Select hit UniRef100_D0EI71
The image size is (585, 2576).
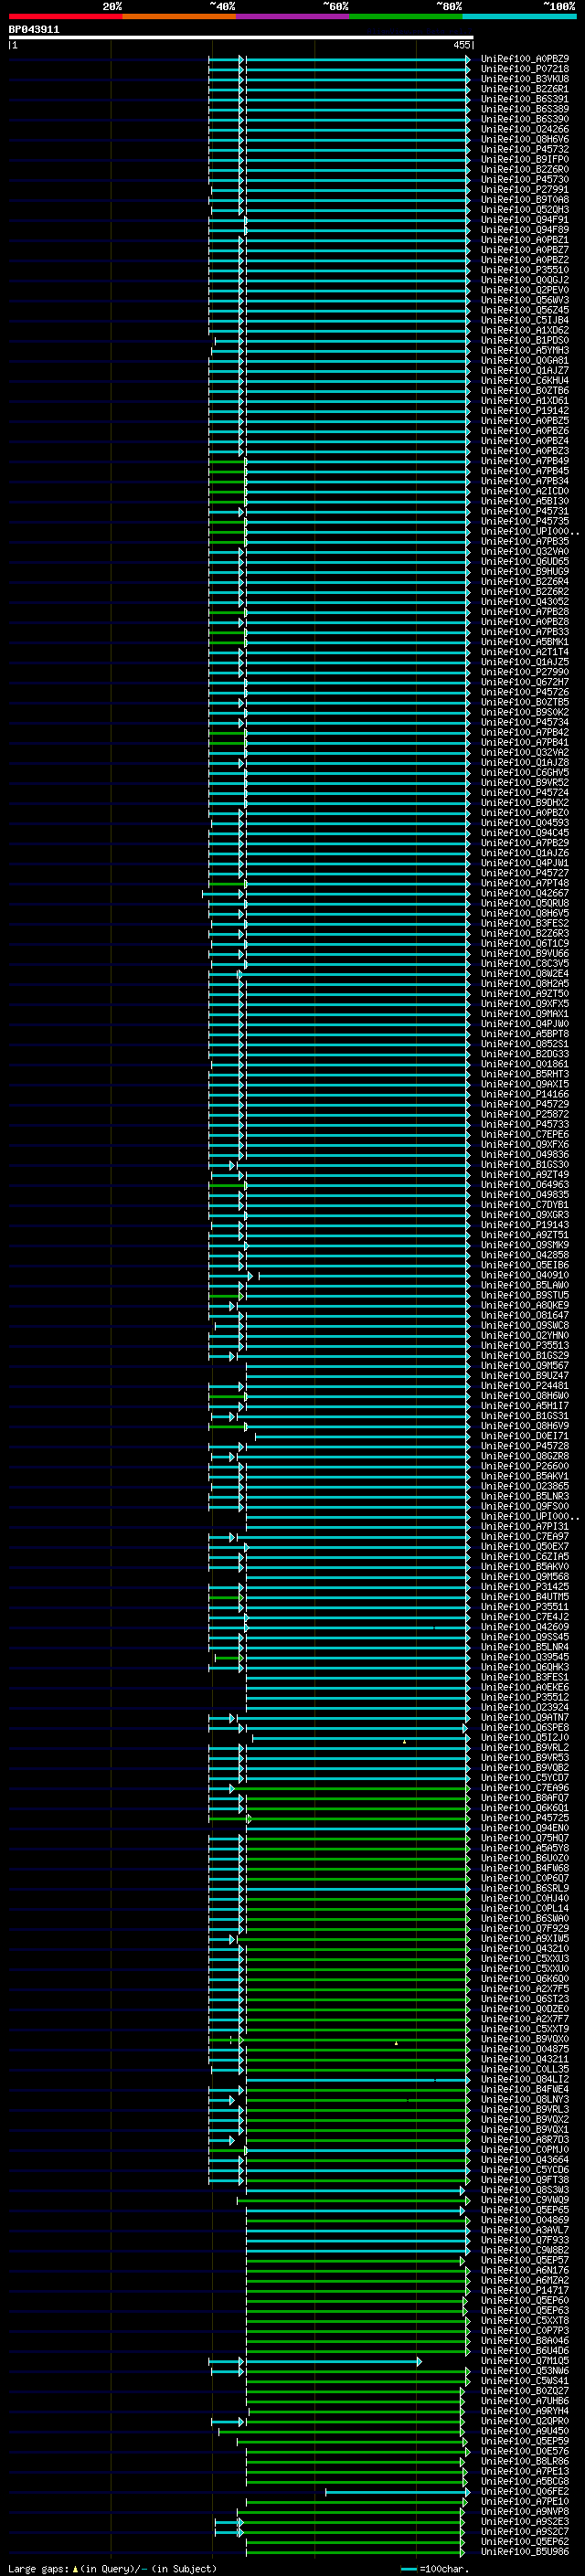(x=524, y=1436)
